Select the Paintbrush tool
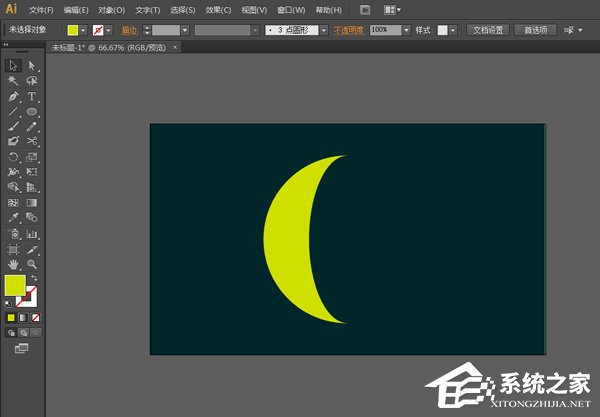 point(13,126)
